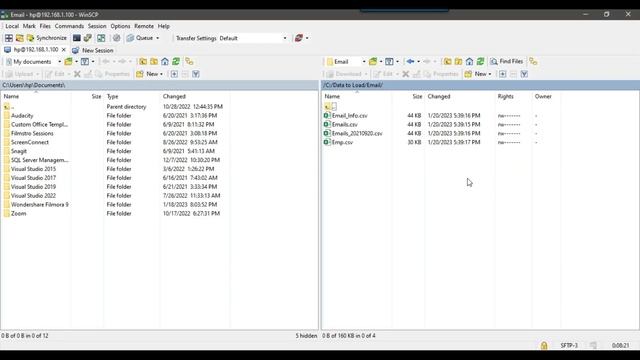
Task: Close the hp@192.168.1.100 session tab
Action: [x=64, y=50]
